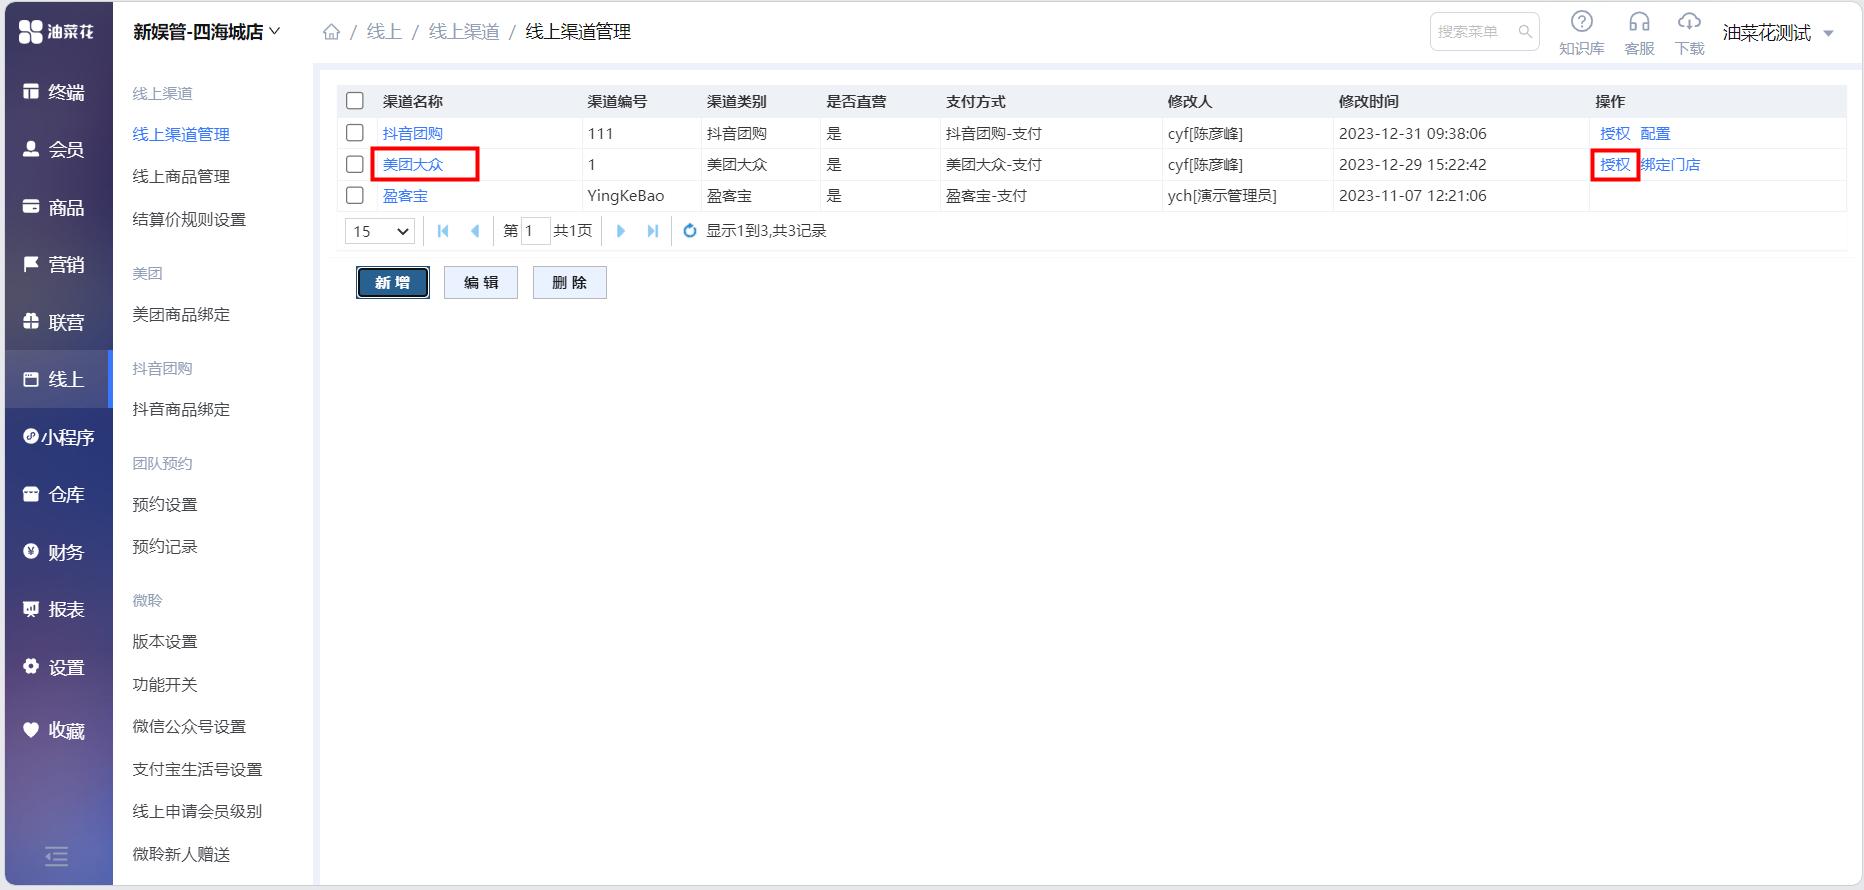Click the 线上渠道 breadcrumb link

tap(464, 32)
